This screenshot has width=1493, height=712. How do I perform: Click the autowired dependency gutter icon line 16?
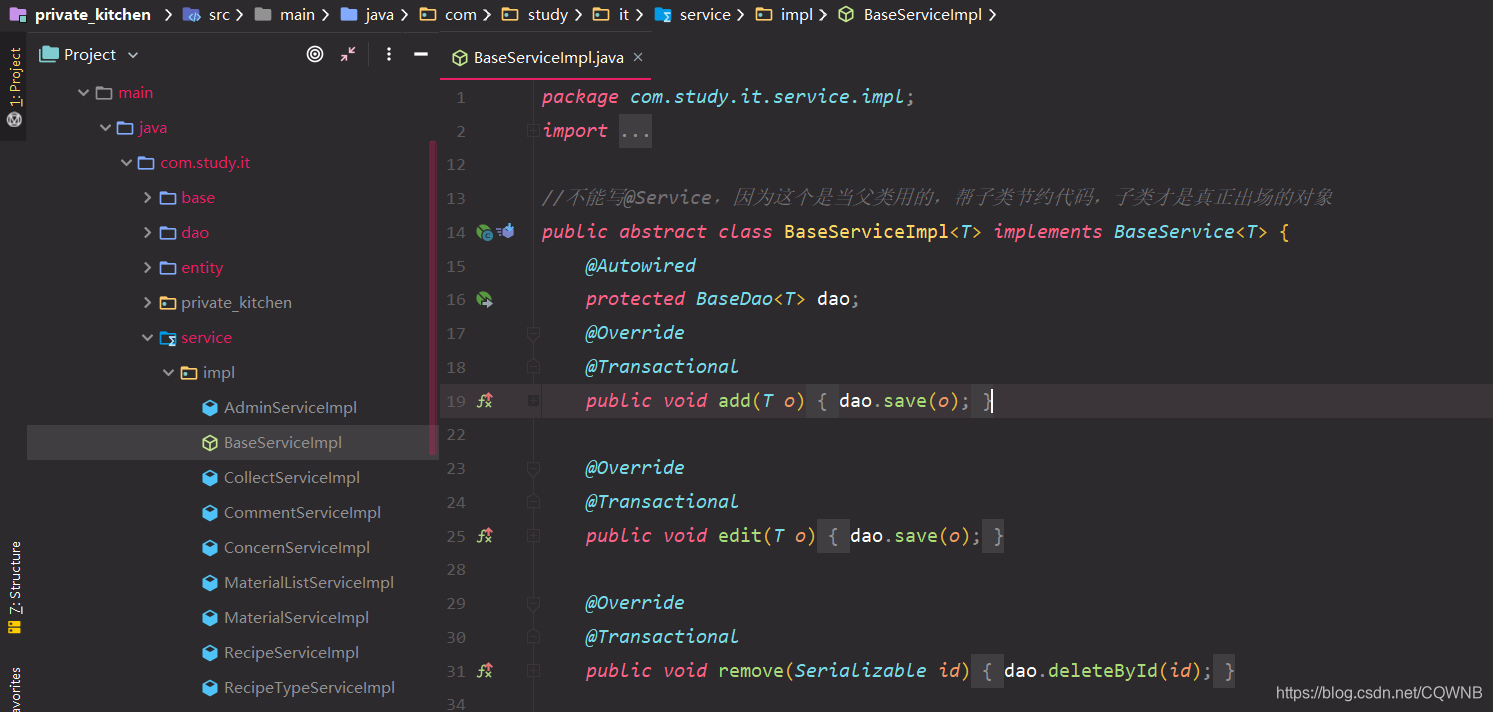pyautogui.click(x=484, y=299)
